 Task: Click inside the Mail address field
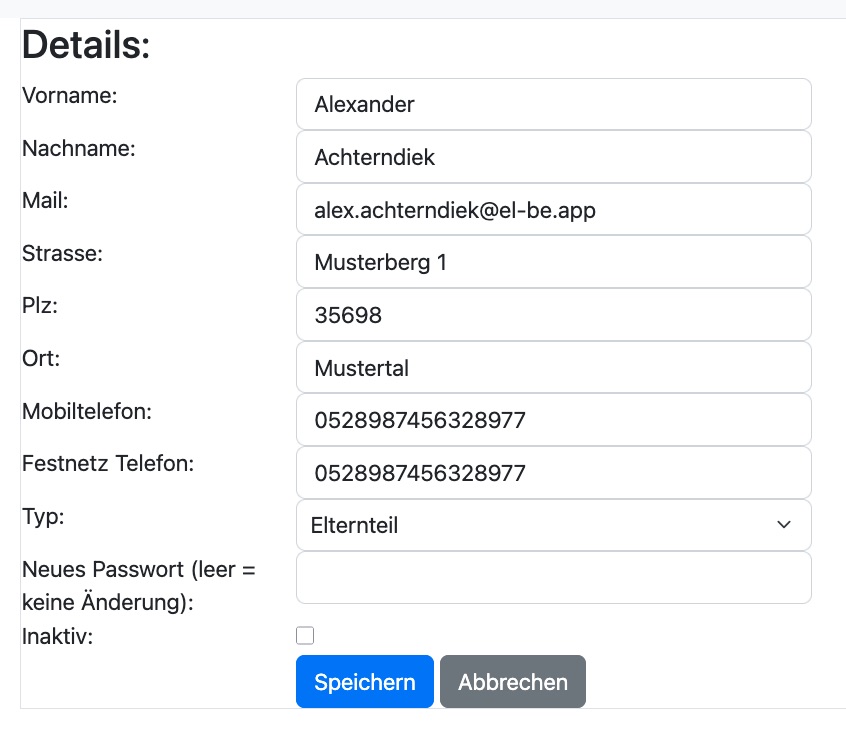coord(553,210)
